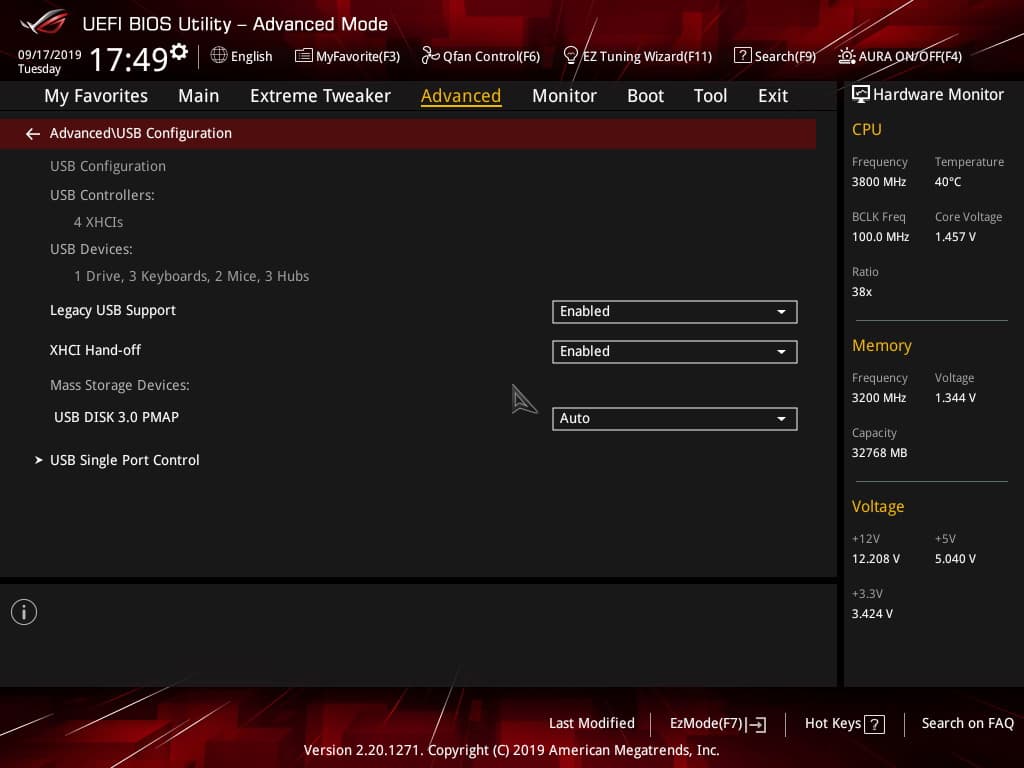This screenshot has width=1024, height=768.
Task: Click the ROG logo icon
Action: pos(44,23)
